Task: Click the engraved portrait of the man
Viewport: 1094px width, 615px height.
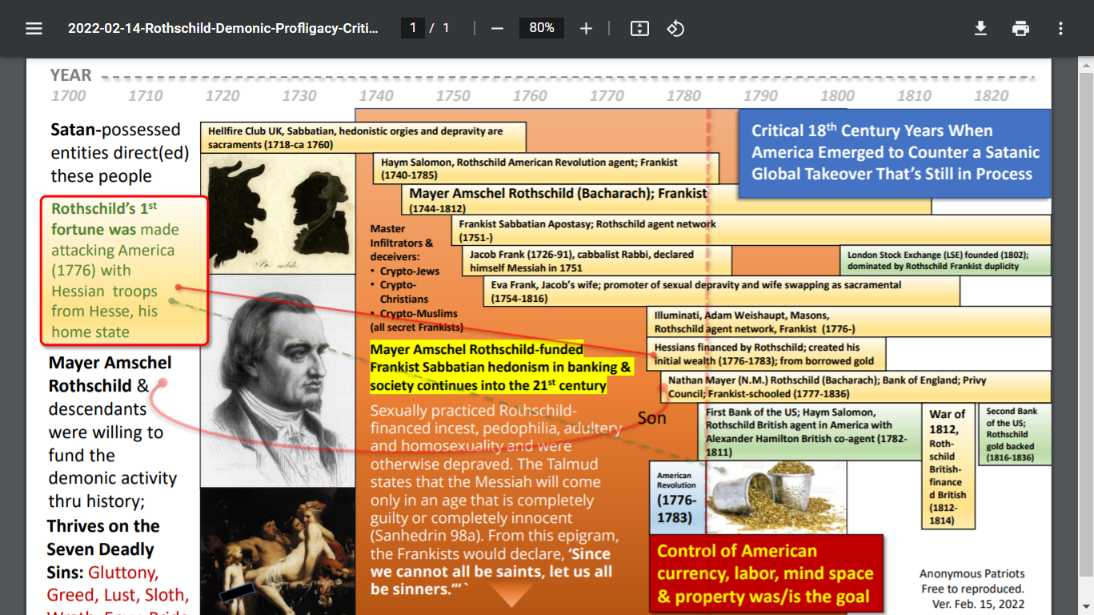Action: (x=278, y=380)
